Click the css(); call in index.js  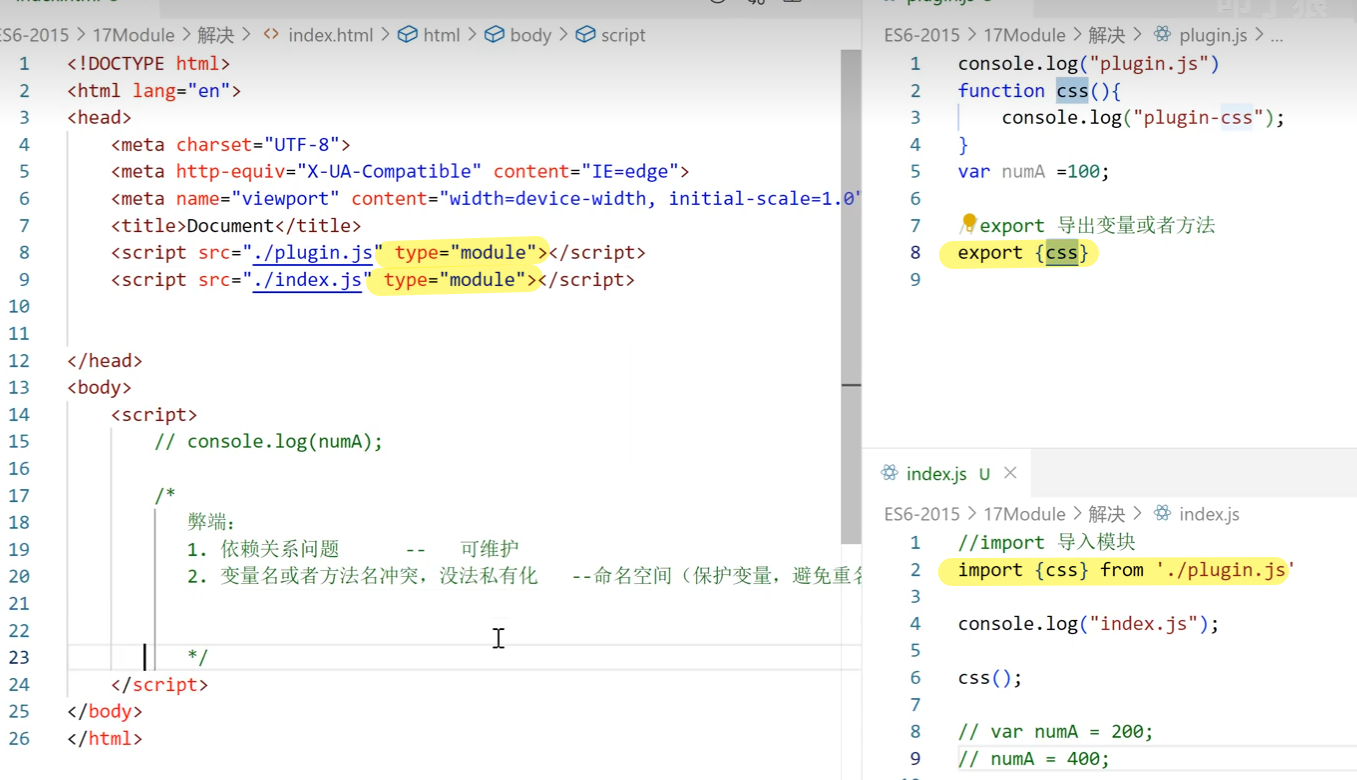990,678
